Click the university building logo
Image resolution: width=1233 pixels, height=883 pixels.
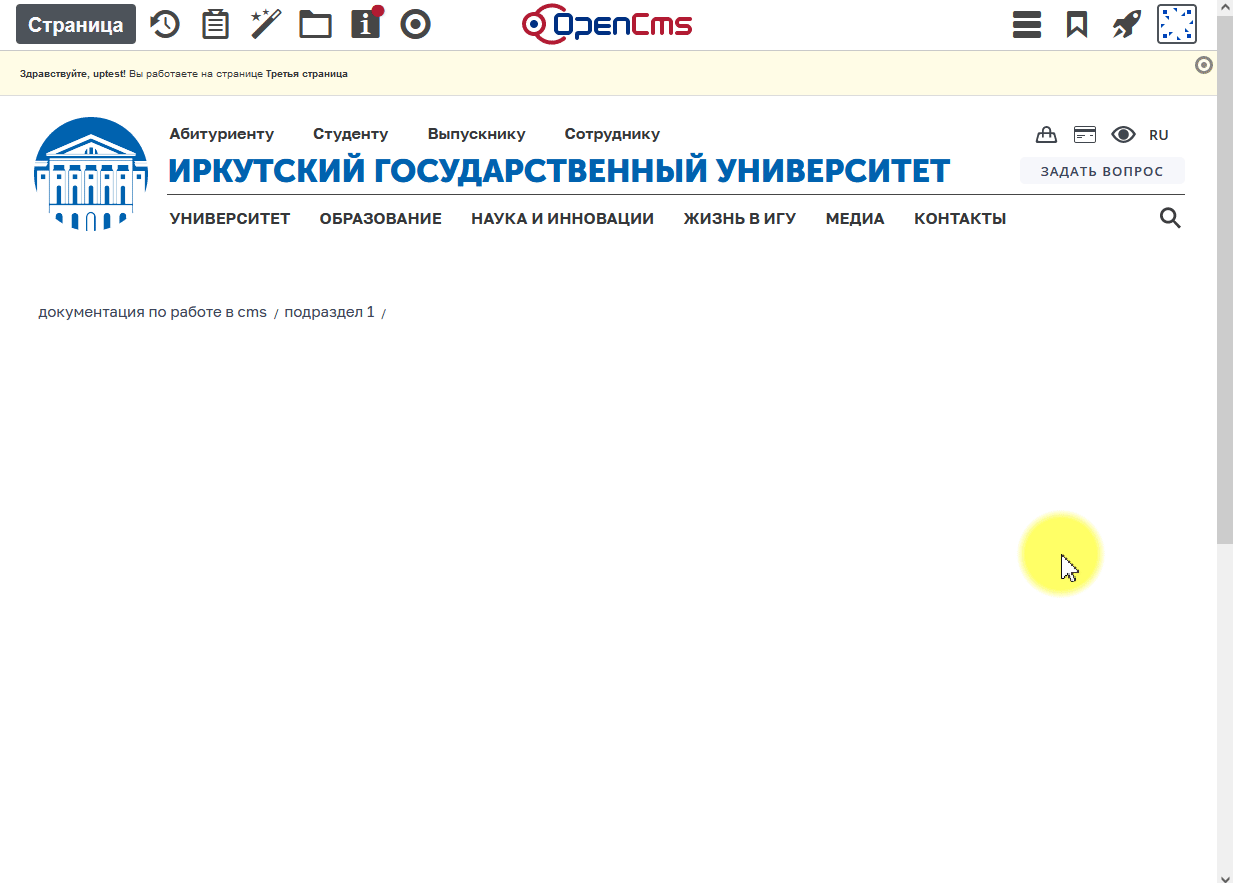pyautogui.click(x=91, y=174)
